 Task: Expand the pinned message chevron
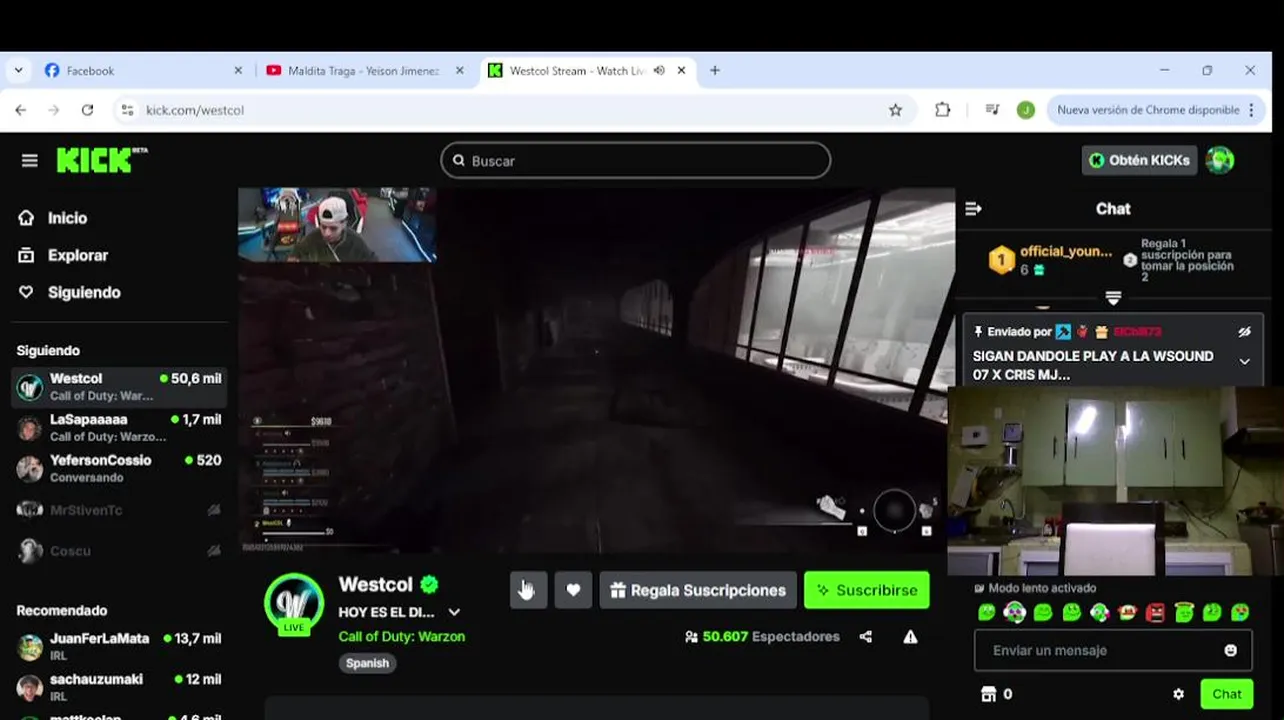[1244, 361]
